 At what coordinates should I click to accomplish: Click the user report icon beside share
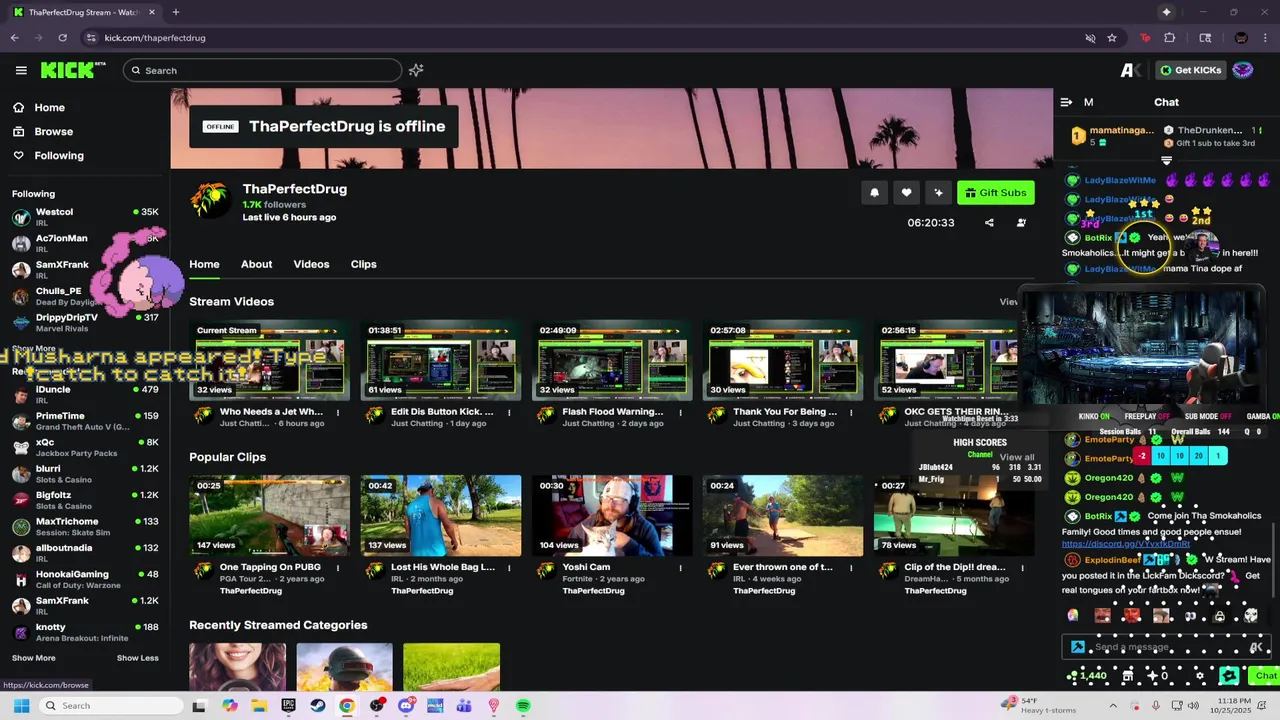pyautogui.click(x=1021, y=223)
